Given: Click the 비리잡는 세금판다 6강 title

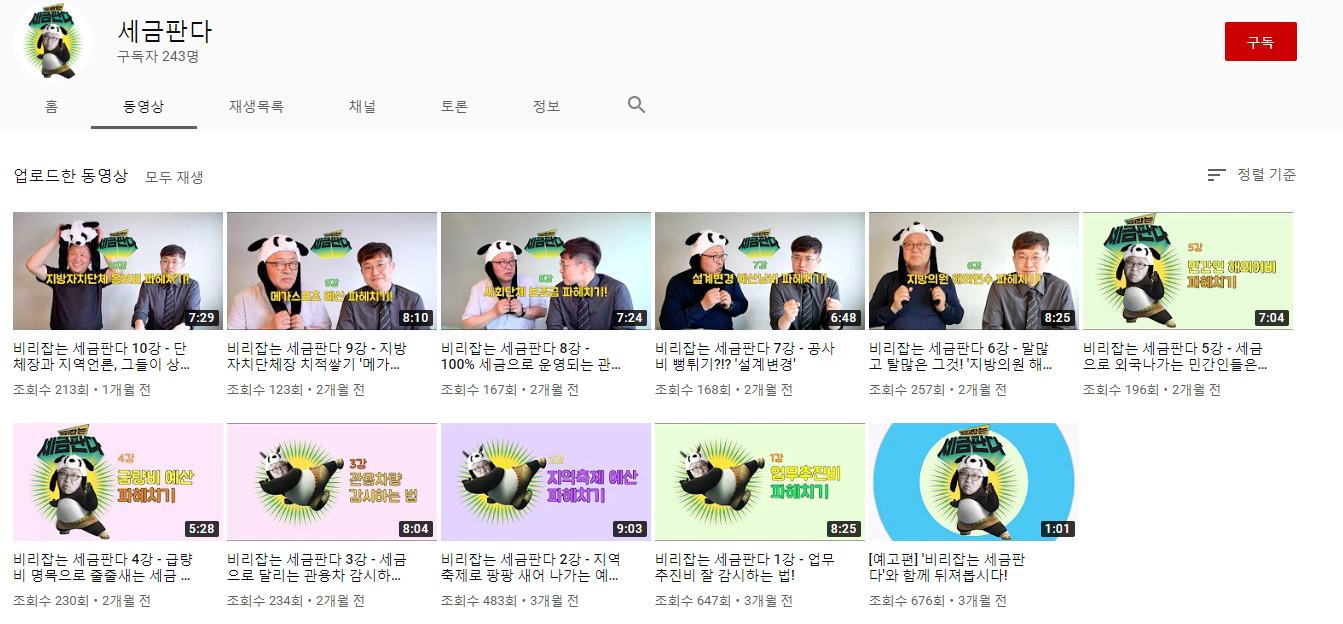Looking at the screenshot, I should (x=961, y=357).
